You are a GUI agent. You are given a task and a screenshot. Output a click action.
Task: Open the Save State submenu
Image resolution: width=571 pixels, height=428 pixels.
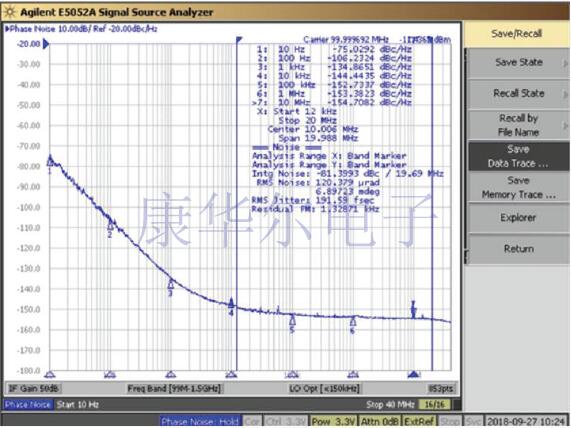tap(519, 63)
